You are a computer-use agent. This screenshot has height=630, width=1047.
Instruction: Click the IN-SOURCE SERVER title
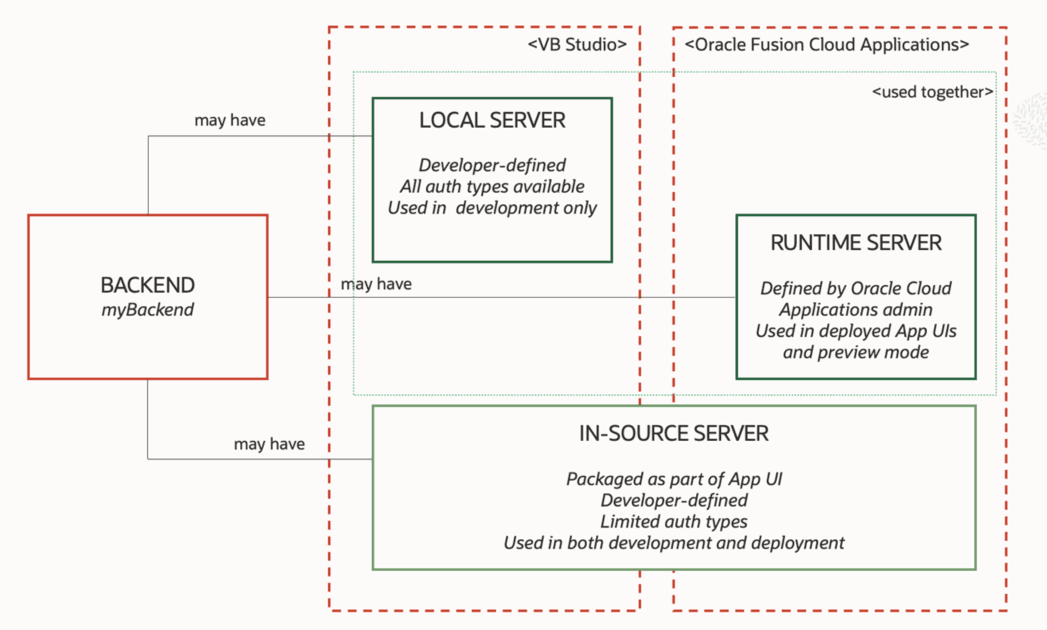pos(674,434)
